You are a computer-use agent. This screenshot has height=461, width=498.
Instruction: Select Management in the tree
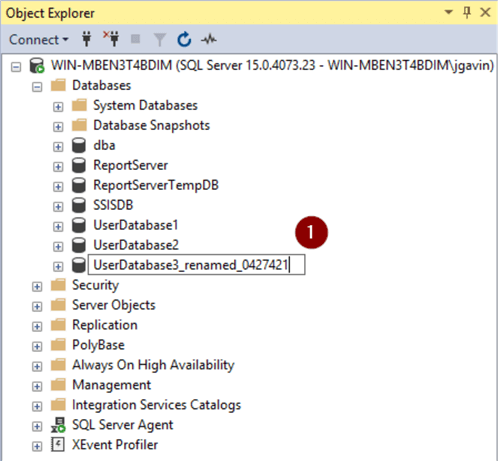point(112,385)
